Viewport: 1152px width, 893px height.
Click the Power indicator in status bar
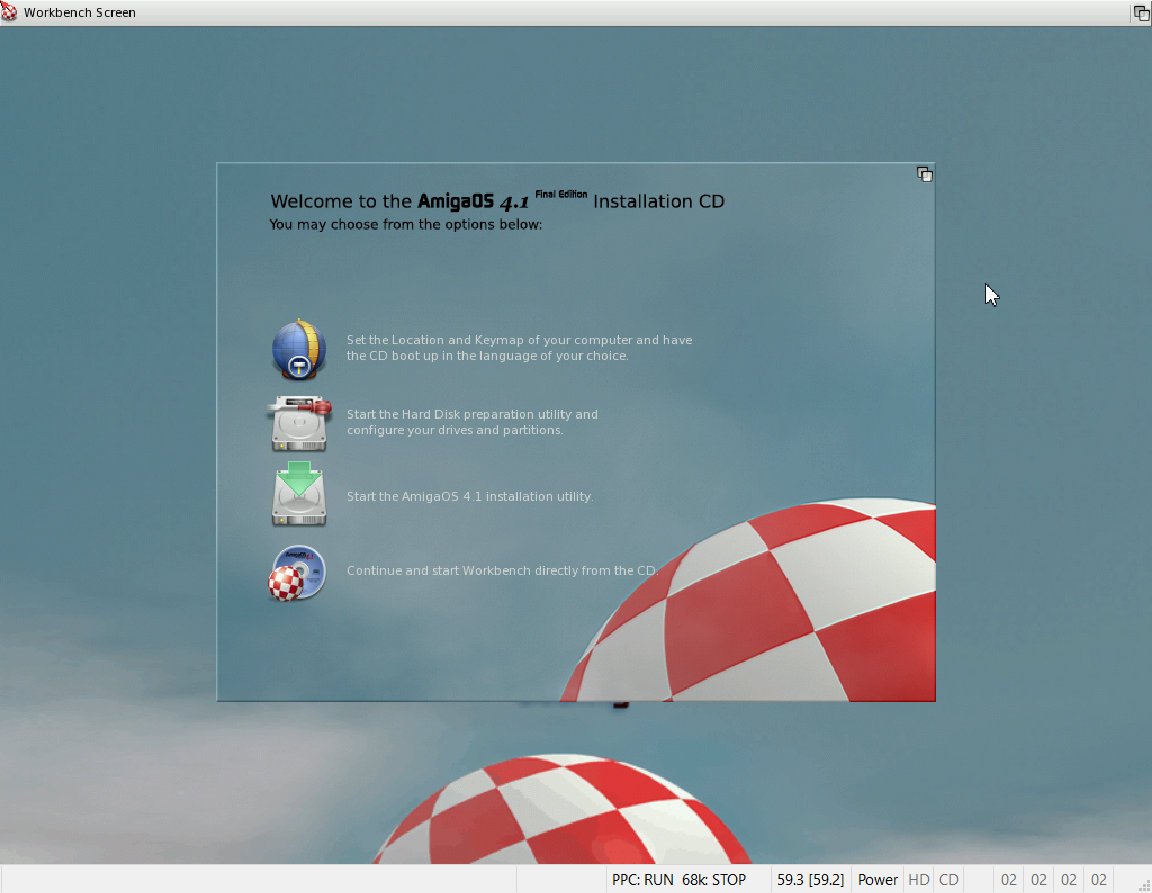(x=878, y=880)
